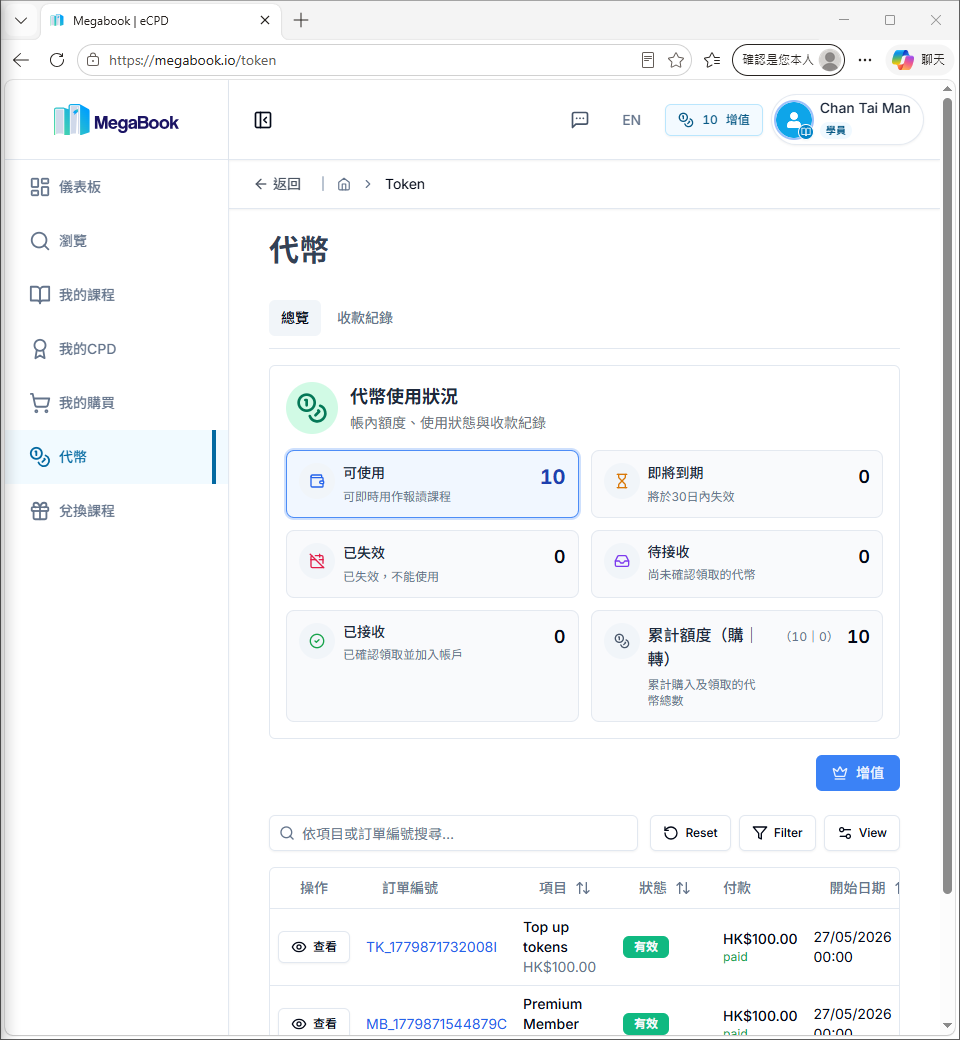Refresh the page in browser
The width and height of the screenshot is (960, 1040).
pyautogui.click(x=57, y=60)
